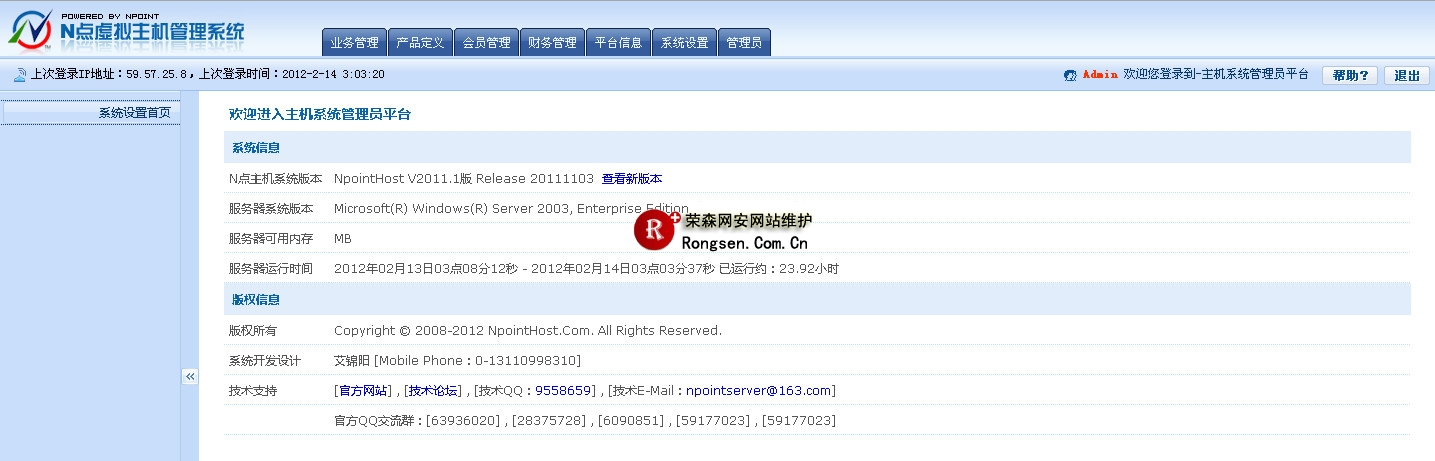Click the 查看新版本 link
The height and width of the screenshot is (461, 1435).
(x=631, y=179)
